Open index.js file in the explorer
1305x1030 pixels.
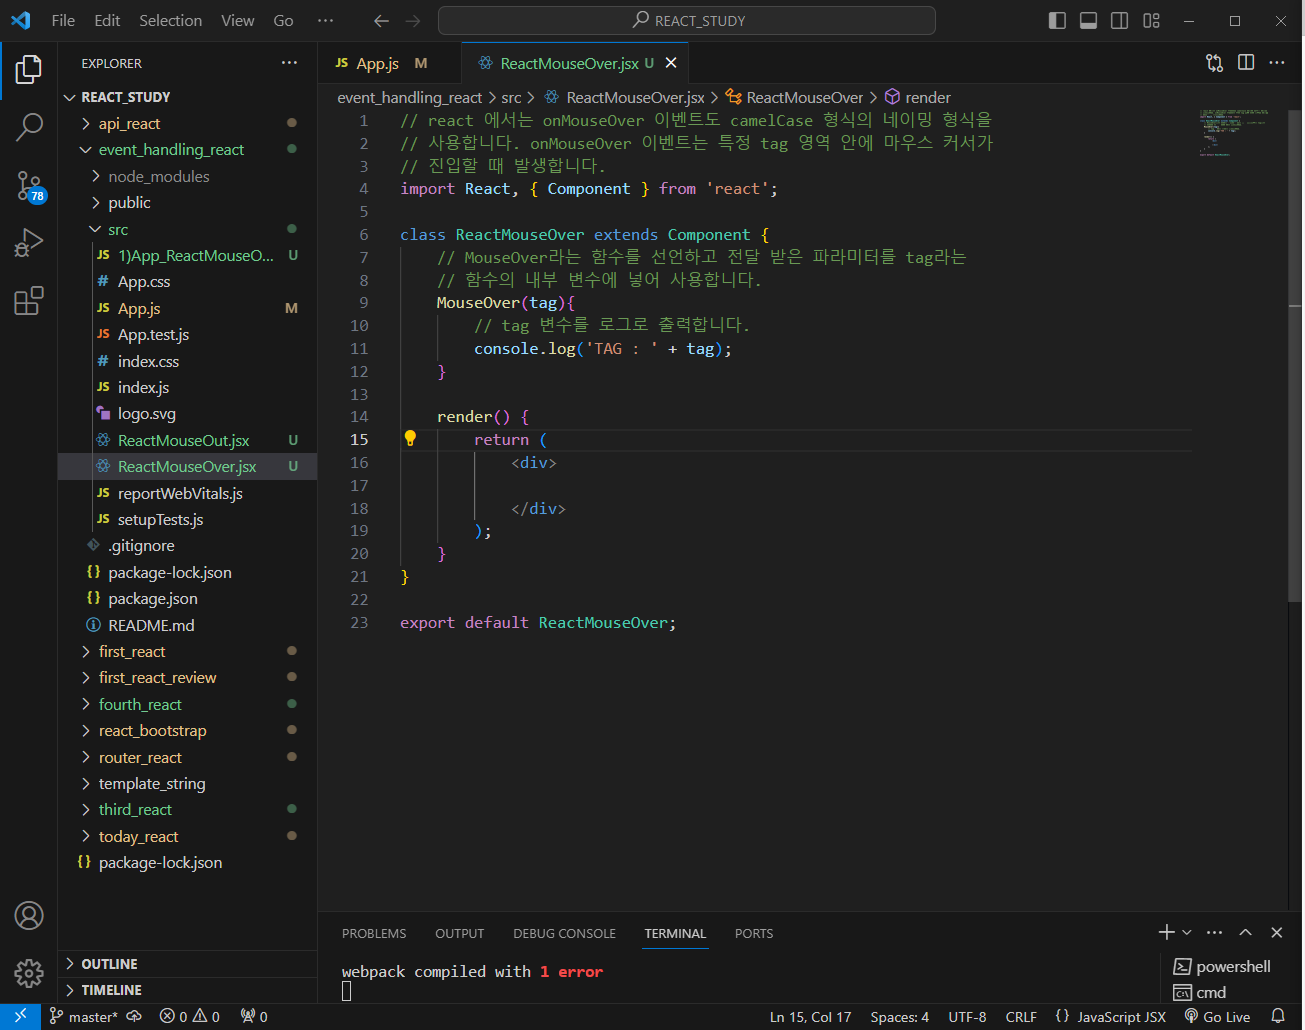(x=187, y=387)
